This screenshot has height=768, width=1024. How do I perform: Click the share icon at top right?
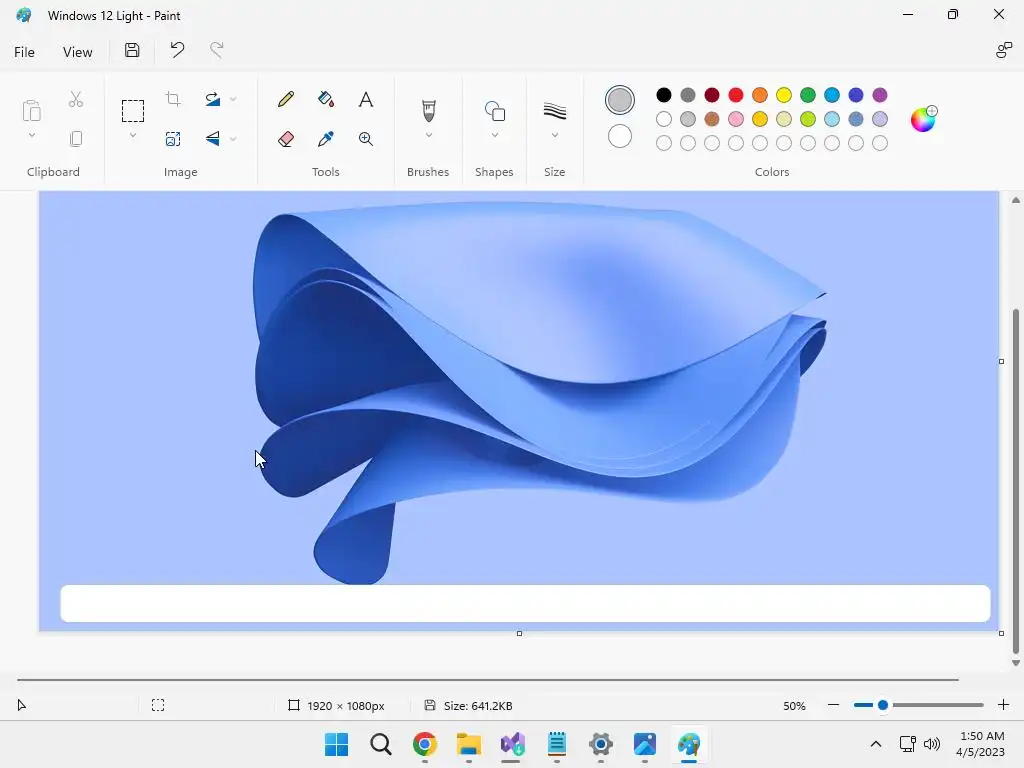(1003, 50)
